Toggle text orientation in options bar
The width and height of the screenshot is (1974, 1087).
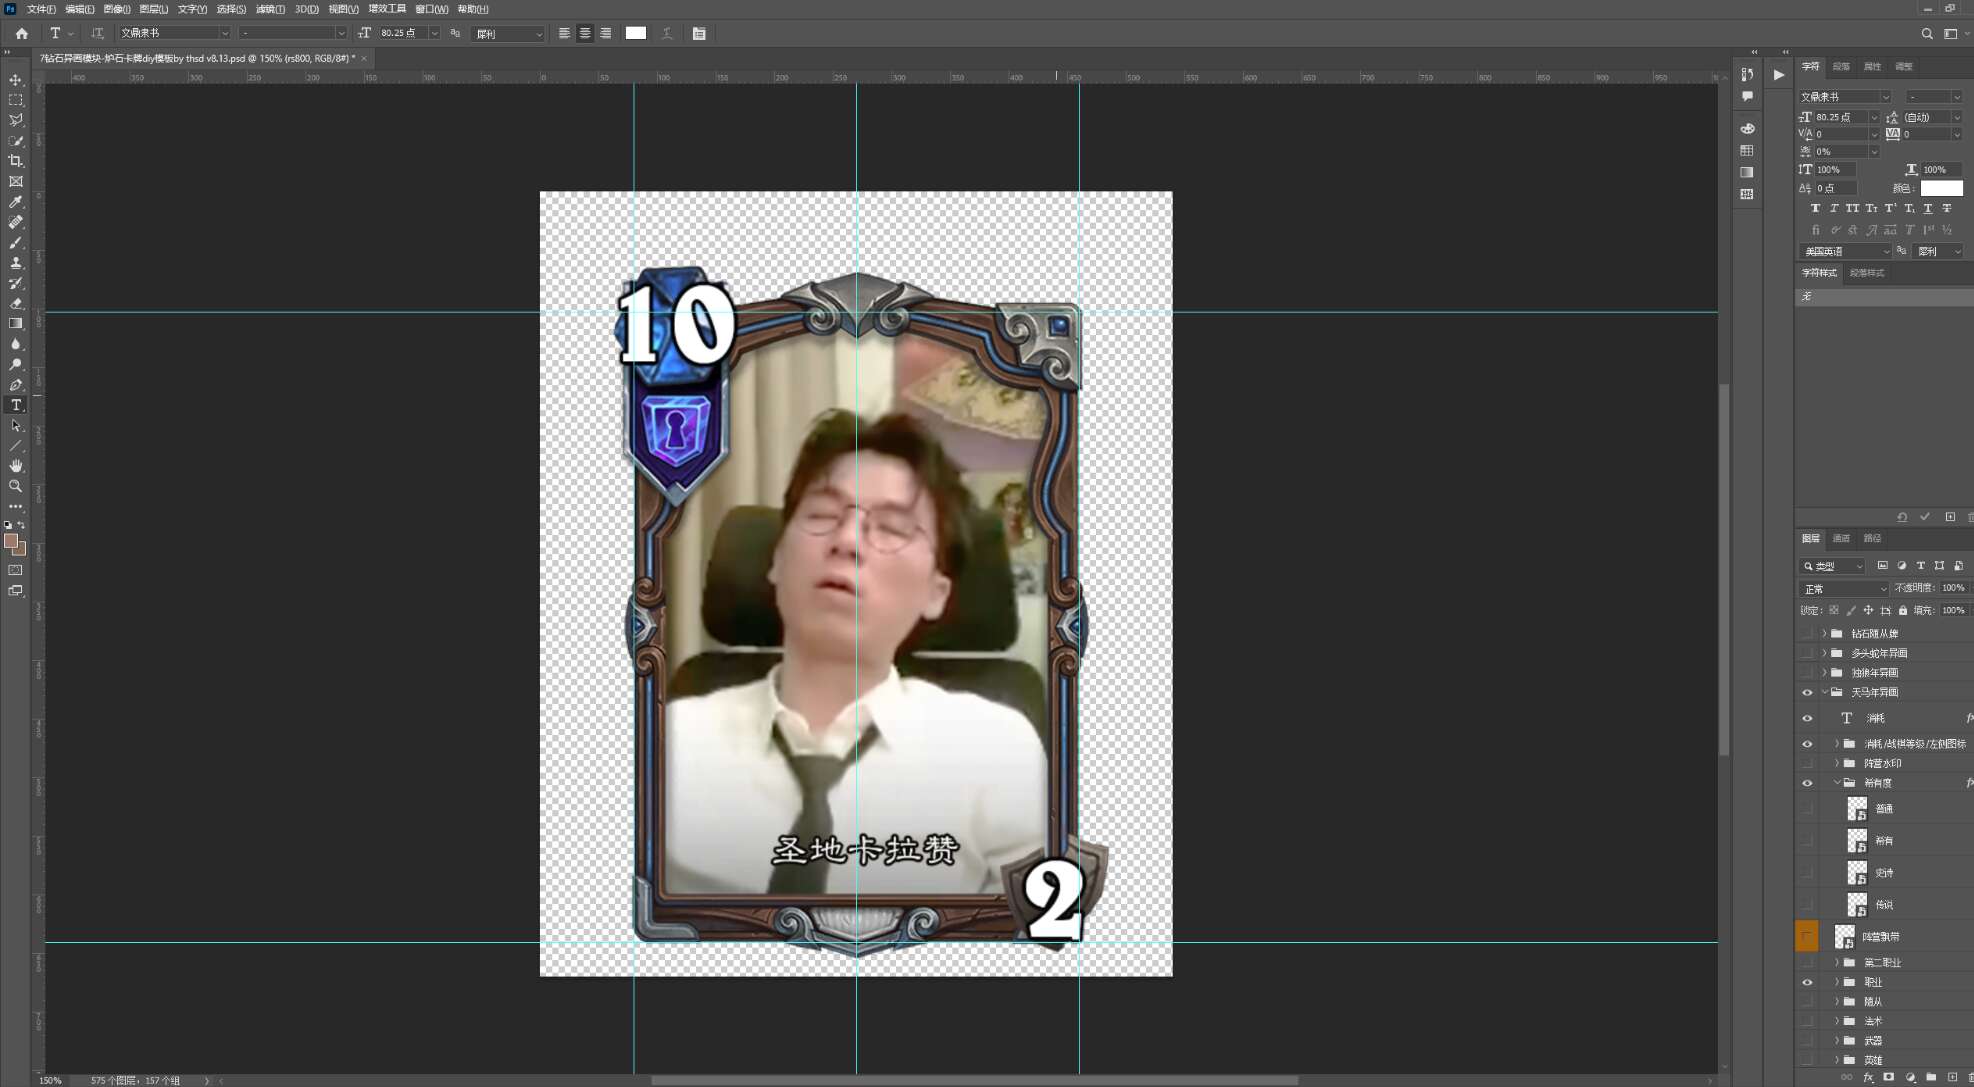pos(97,33)
